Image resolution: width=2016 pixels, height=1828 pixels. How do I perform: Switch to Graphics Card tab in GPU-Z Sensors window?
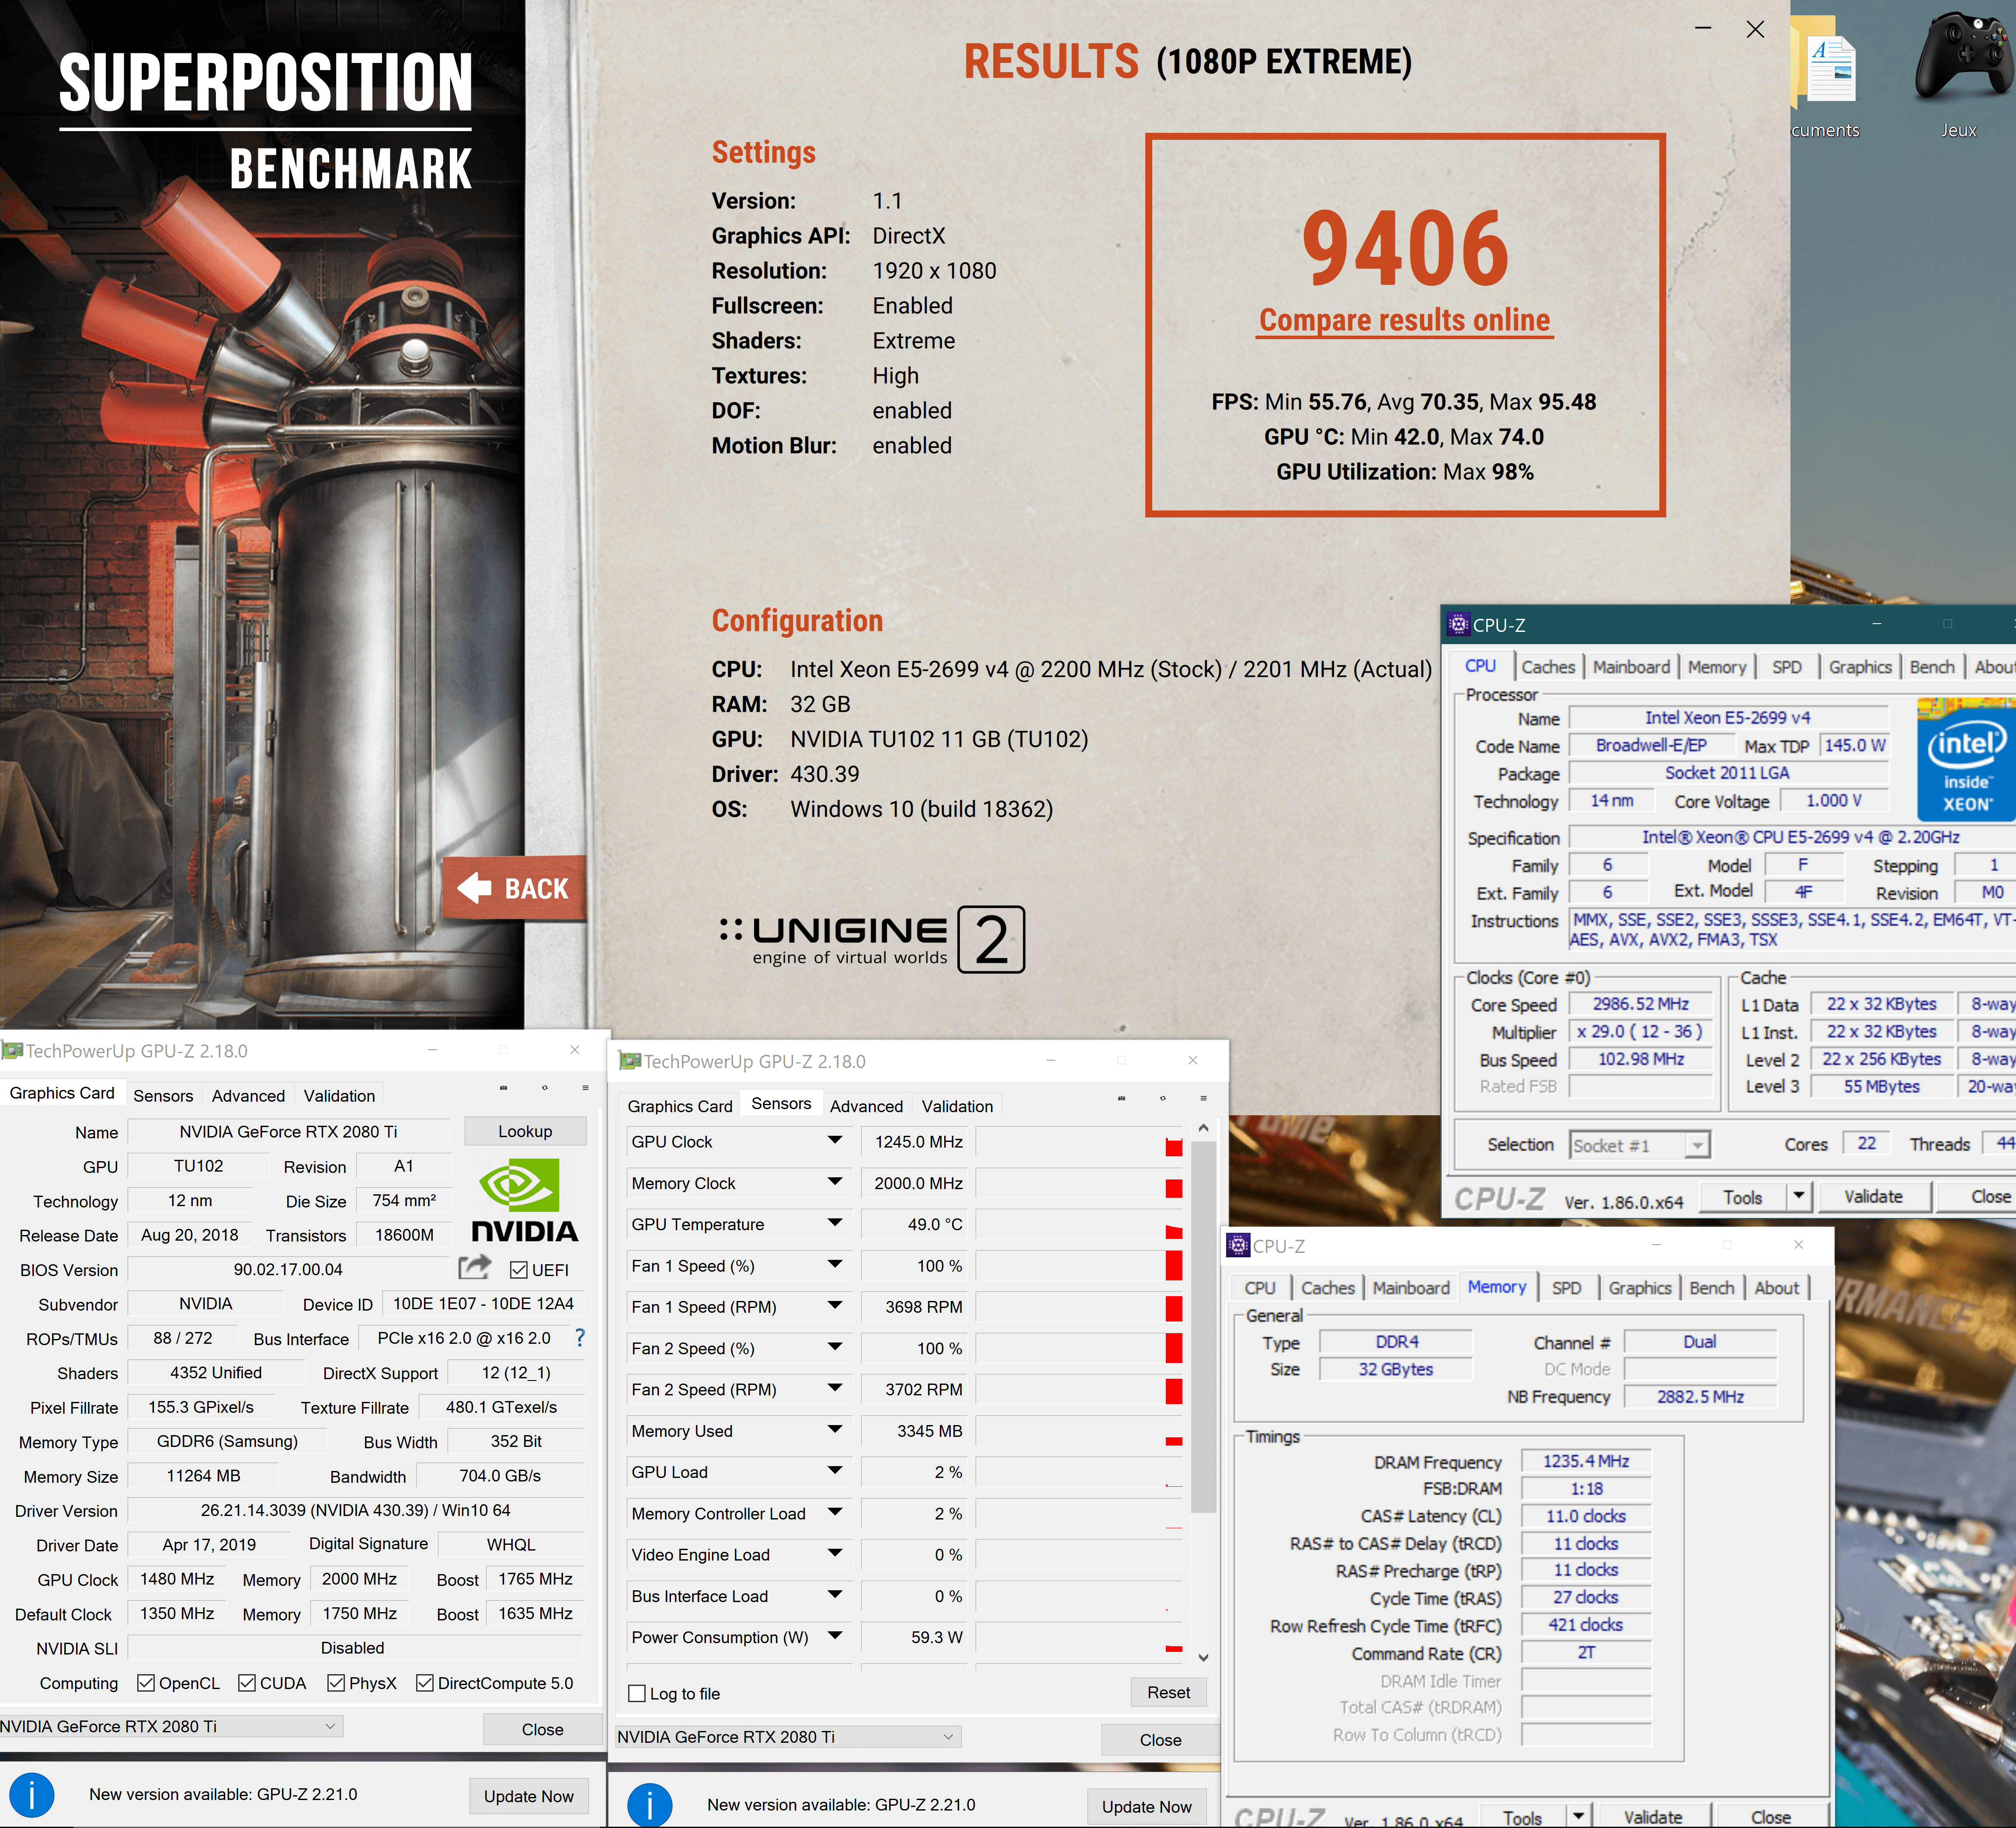(680, 1106)
